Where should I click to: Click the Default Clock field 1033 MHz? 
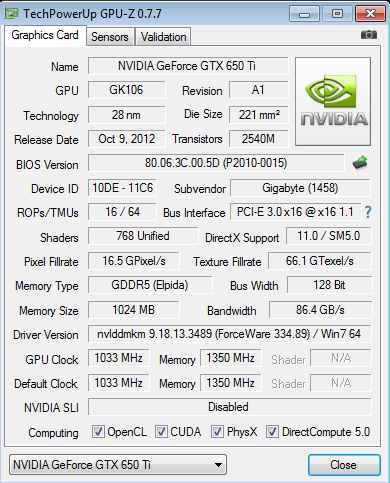pyautogui.click(x=119, y=383)
